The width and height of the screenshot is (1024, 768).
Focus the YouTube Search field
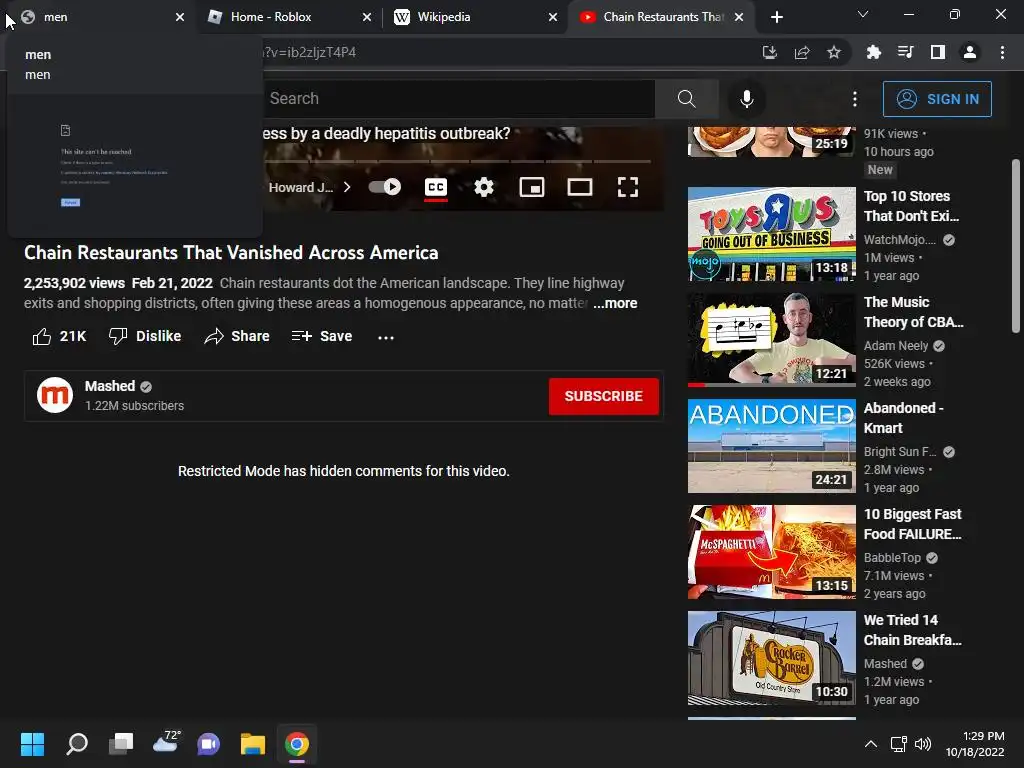coord(458,99)
